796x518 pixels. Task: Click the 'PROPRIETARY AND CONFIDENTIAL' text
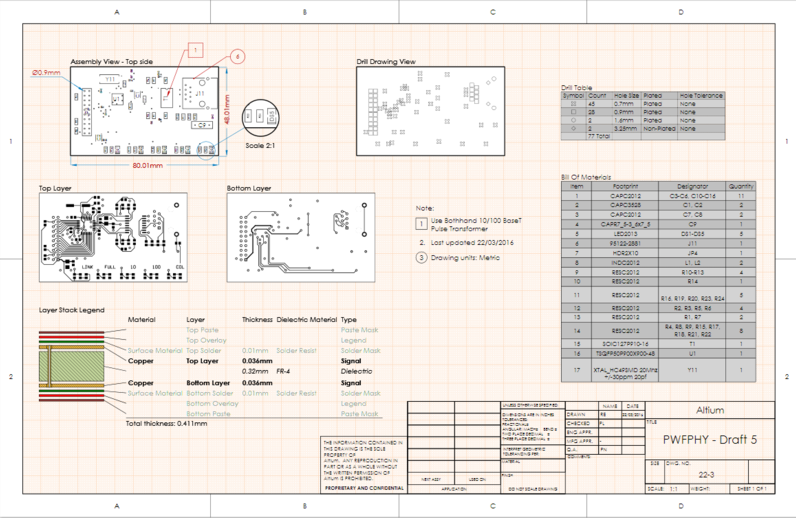click(x=364, y=488)
